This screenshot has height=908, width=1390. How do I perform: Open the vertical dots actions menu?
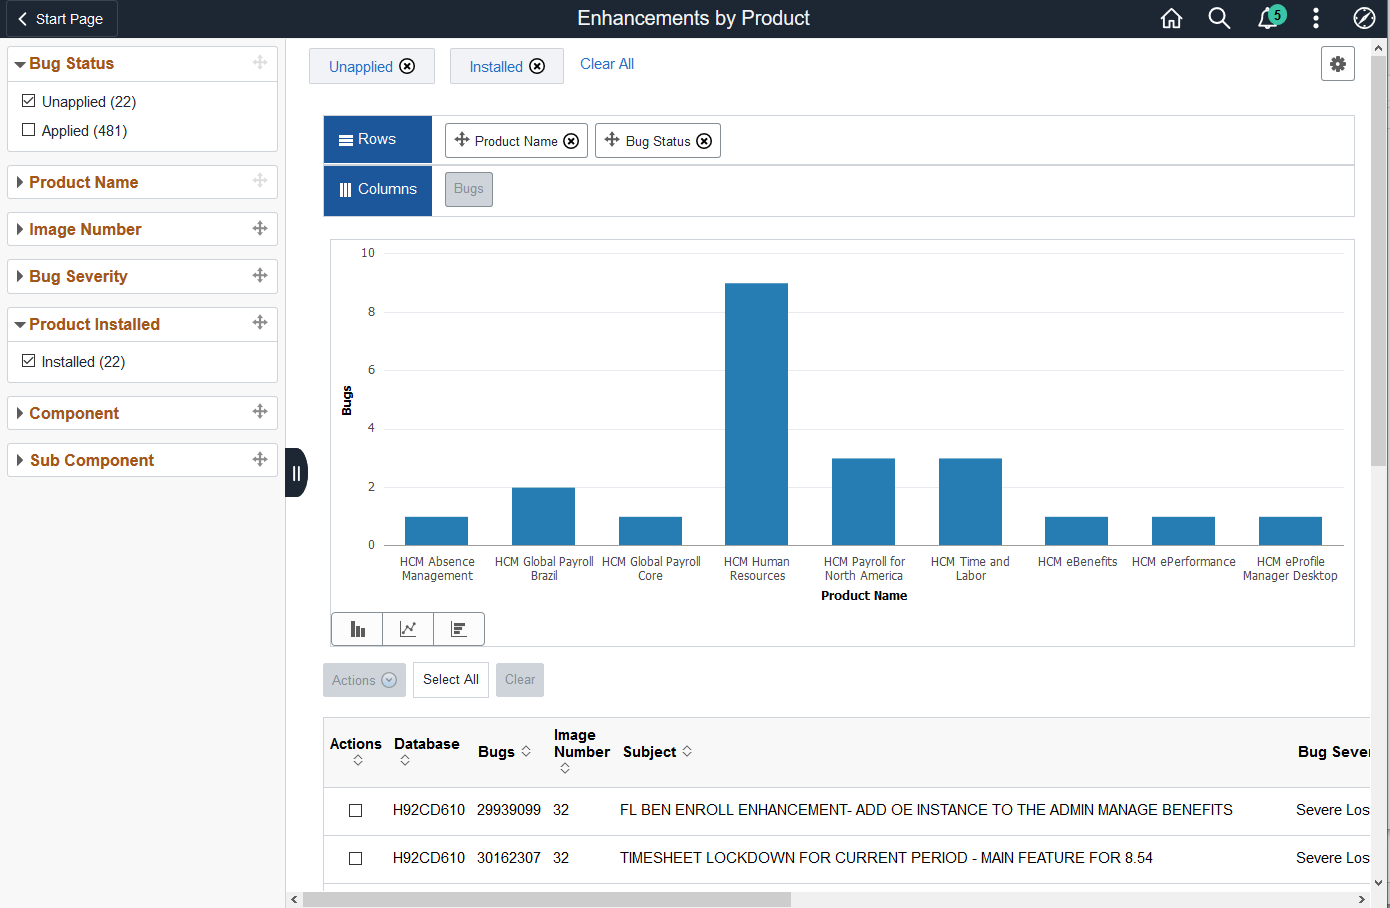(1316, 18)
